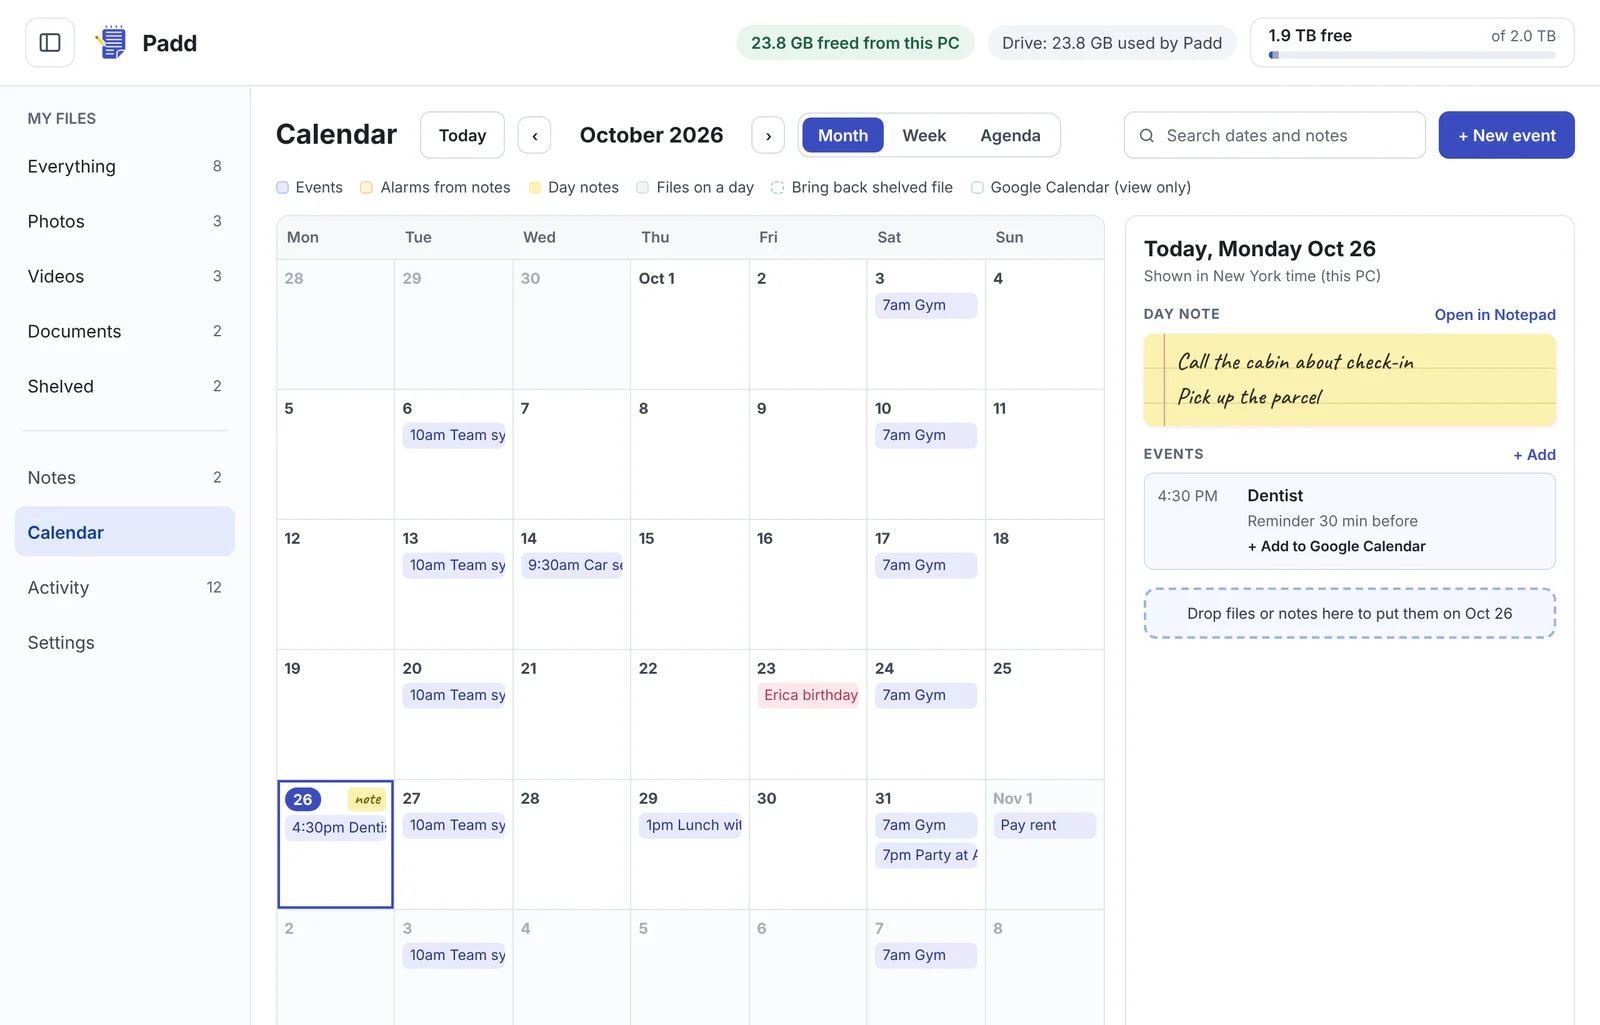Go to next month arrow
Image resolution: width=1600 pixels, height=1025 pixels.
768,136
